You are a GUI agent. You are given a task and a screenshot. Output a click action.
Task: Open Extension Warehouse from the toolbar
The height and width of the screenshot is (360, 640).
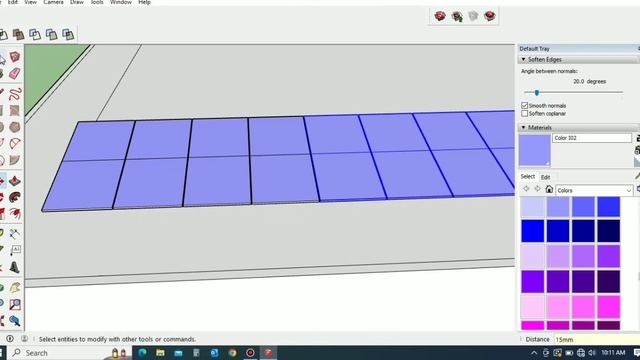(490, 16)
